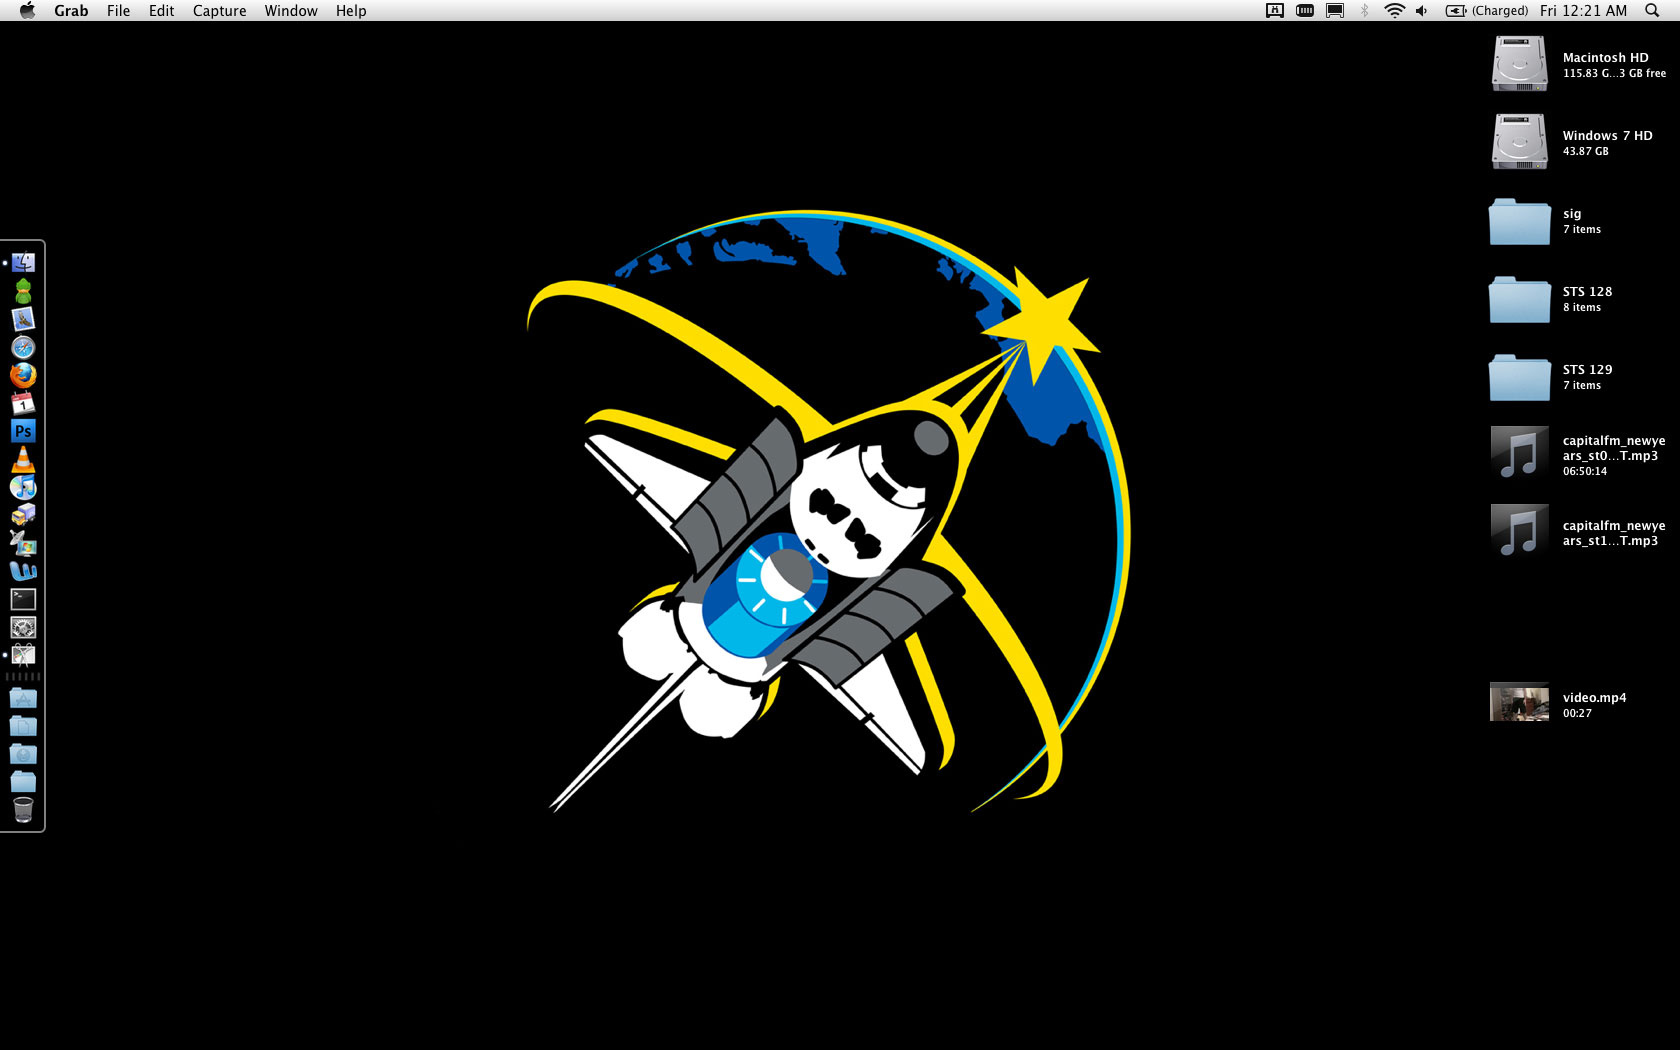Open the Help menu
The height and width of the screenshot is (1050, 1680).
tap(351, 10)
